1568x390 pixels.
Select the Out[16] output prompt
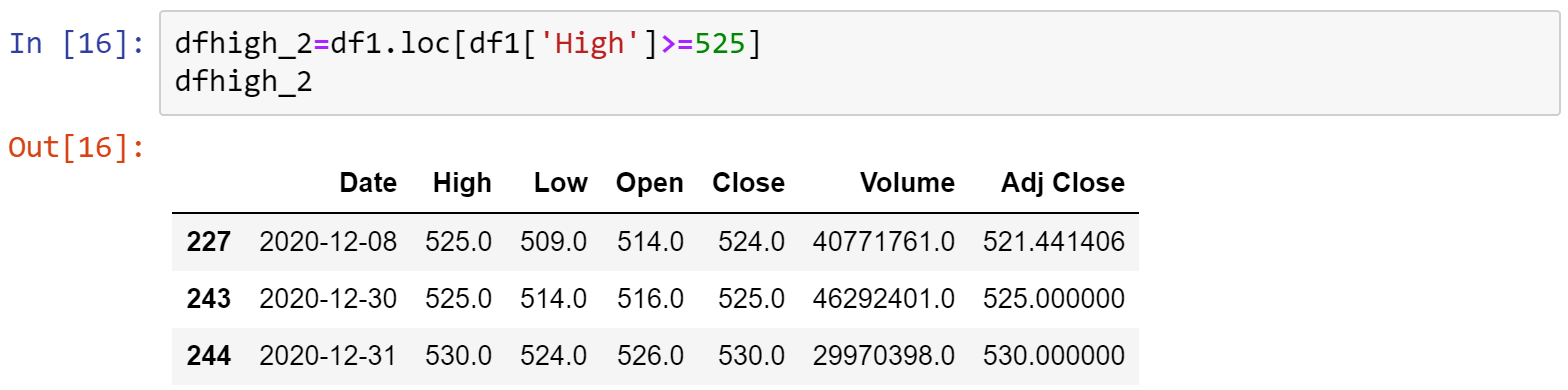[77, 148]
